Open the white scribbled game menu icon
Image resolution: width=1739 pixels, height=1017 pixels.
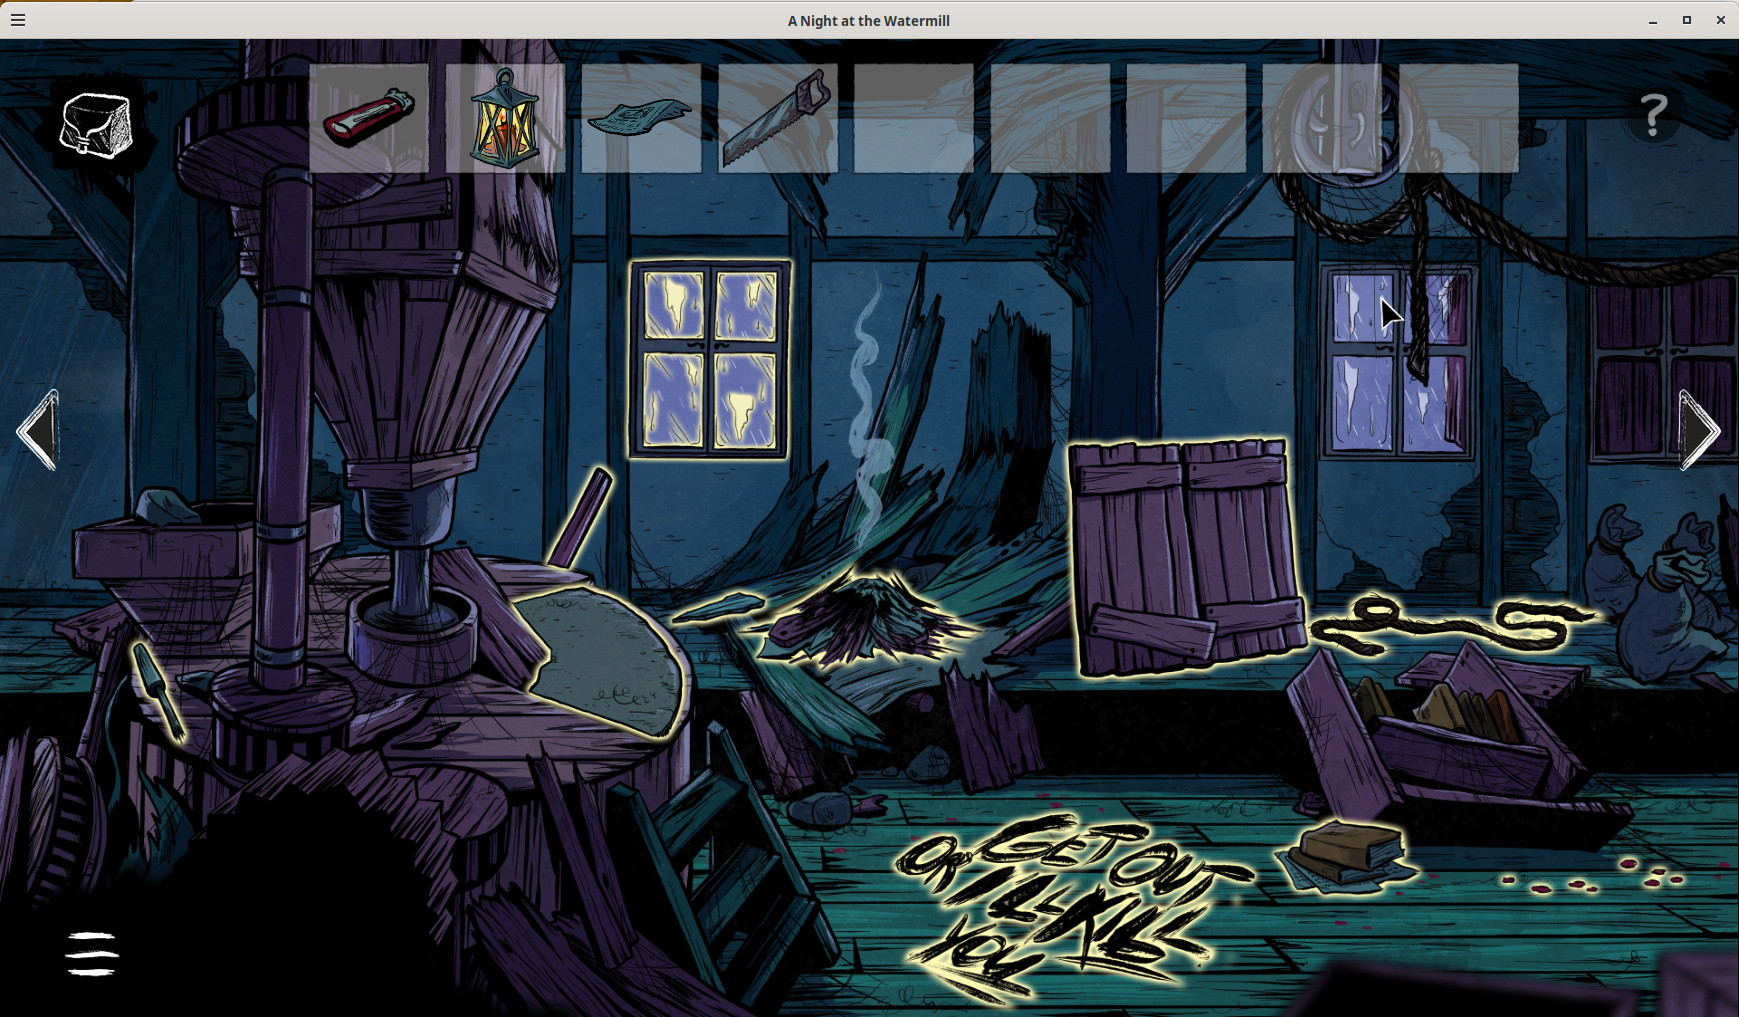coord(92,953)
